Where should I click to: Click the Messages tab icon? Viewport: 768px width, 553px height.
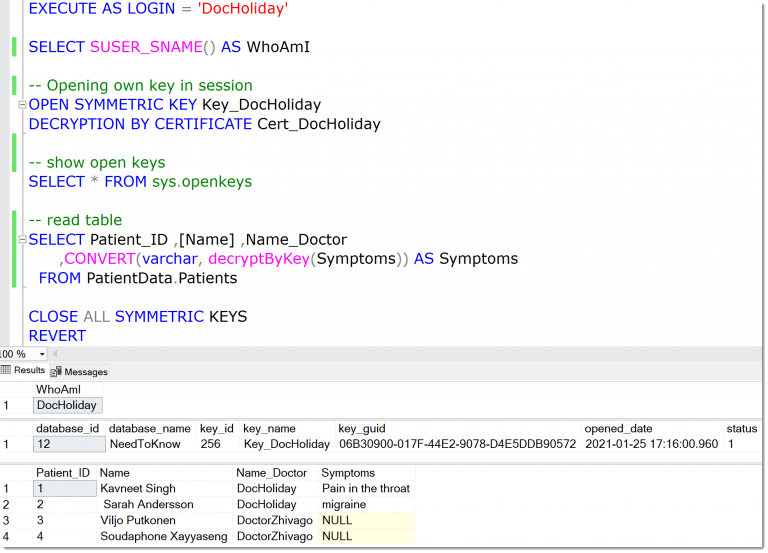pos(57,371)
